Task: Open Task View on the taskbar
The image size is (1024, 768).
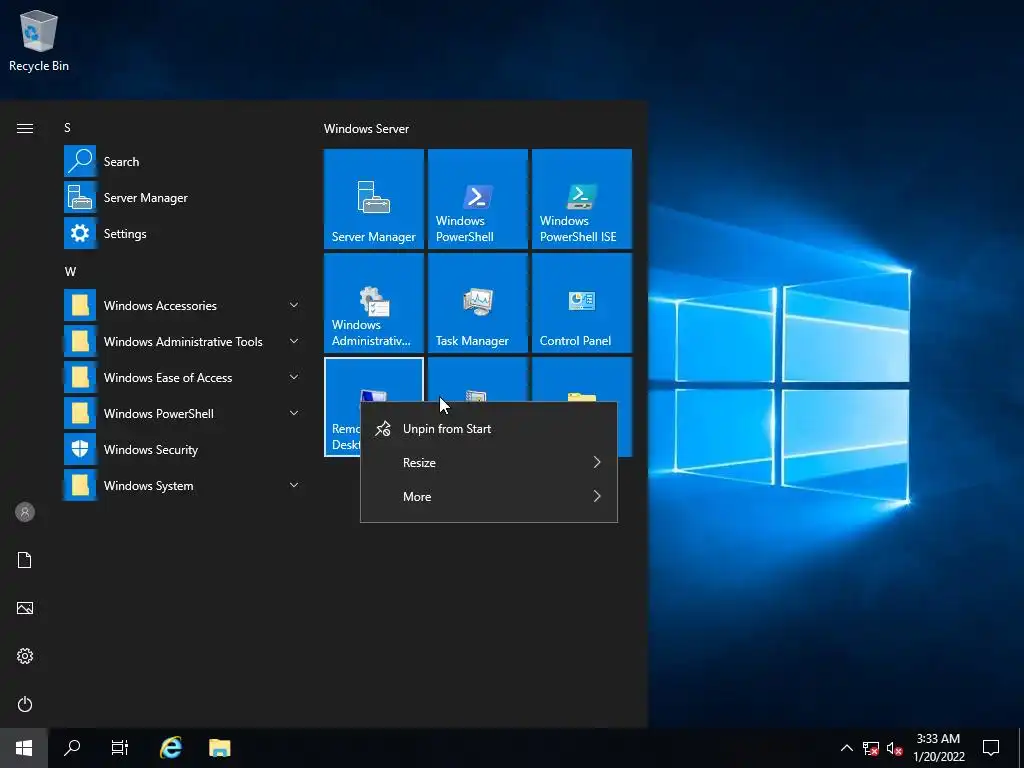Action: [120, 748]
